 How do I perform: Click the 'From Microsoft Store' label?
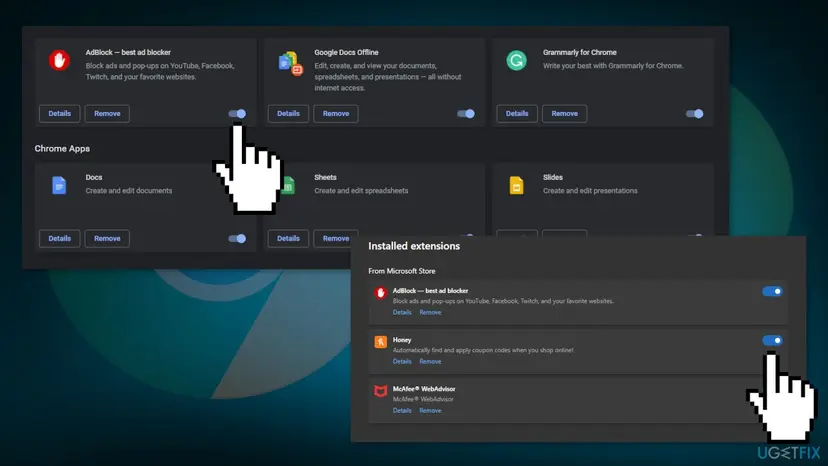pos(402,271)
